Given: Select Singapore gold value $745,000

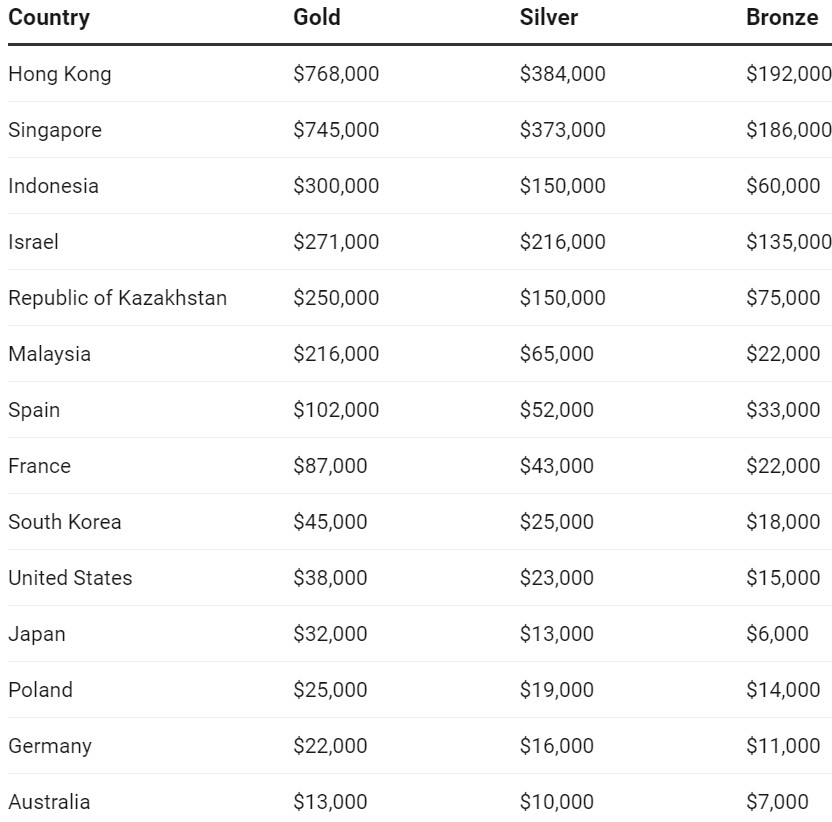Looking at the screenshot, I should [x=336, y=130].
